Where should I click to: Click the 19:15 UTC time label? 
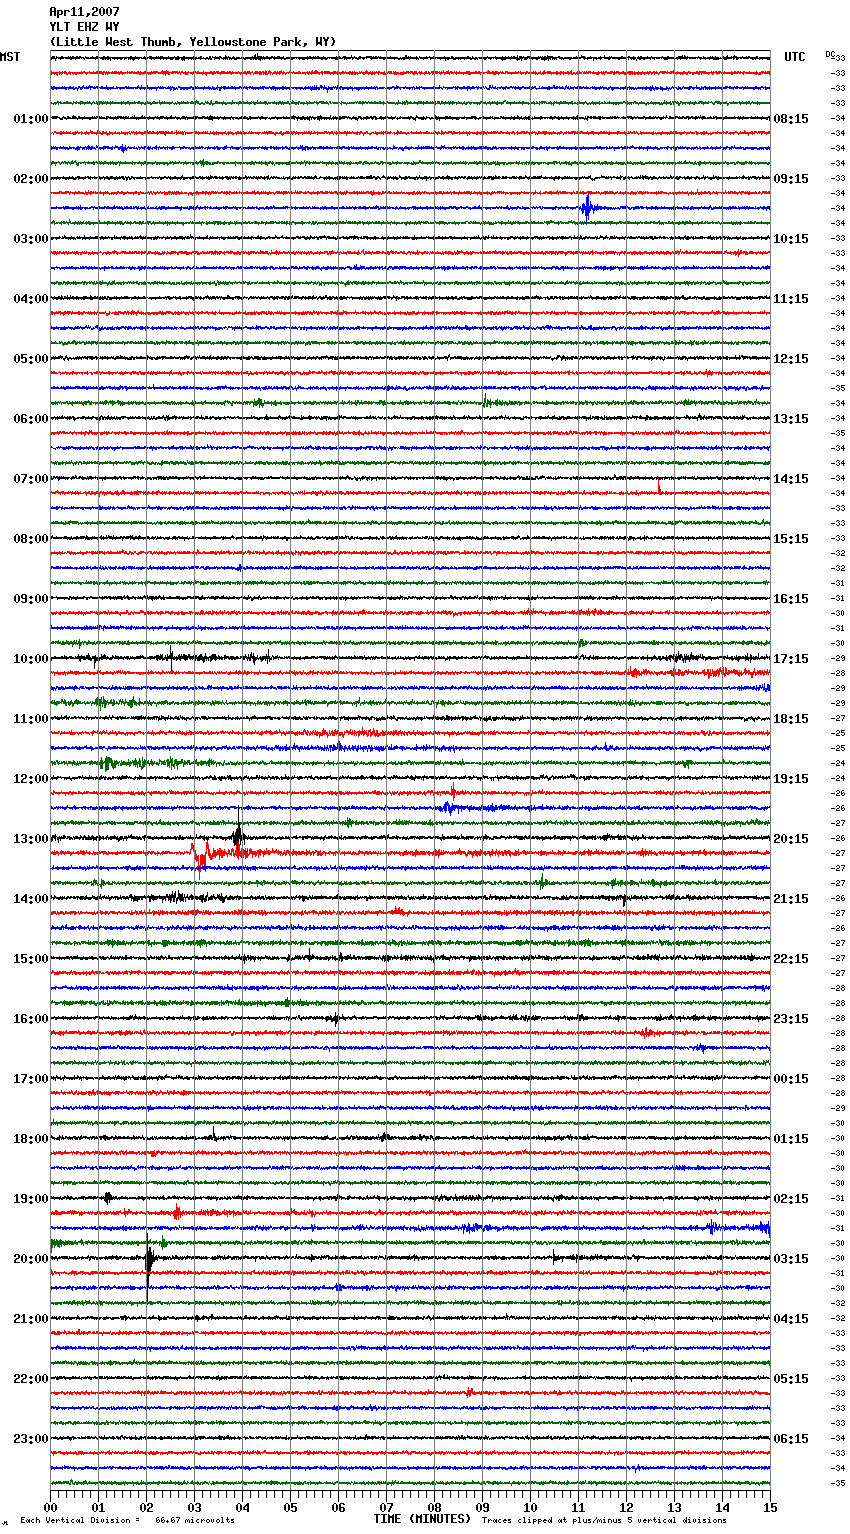click(x=791, y=779)
